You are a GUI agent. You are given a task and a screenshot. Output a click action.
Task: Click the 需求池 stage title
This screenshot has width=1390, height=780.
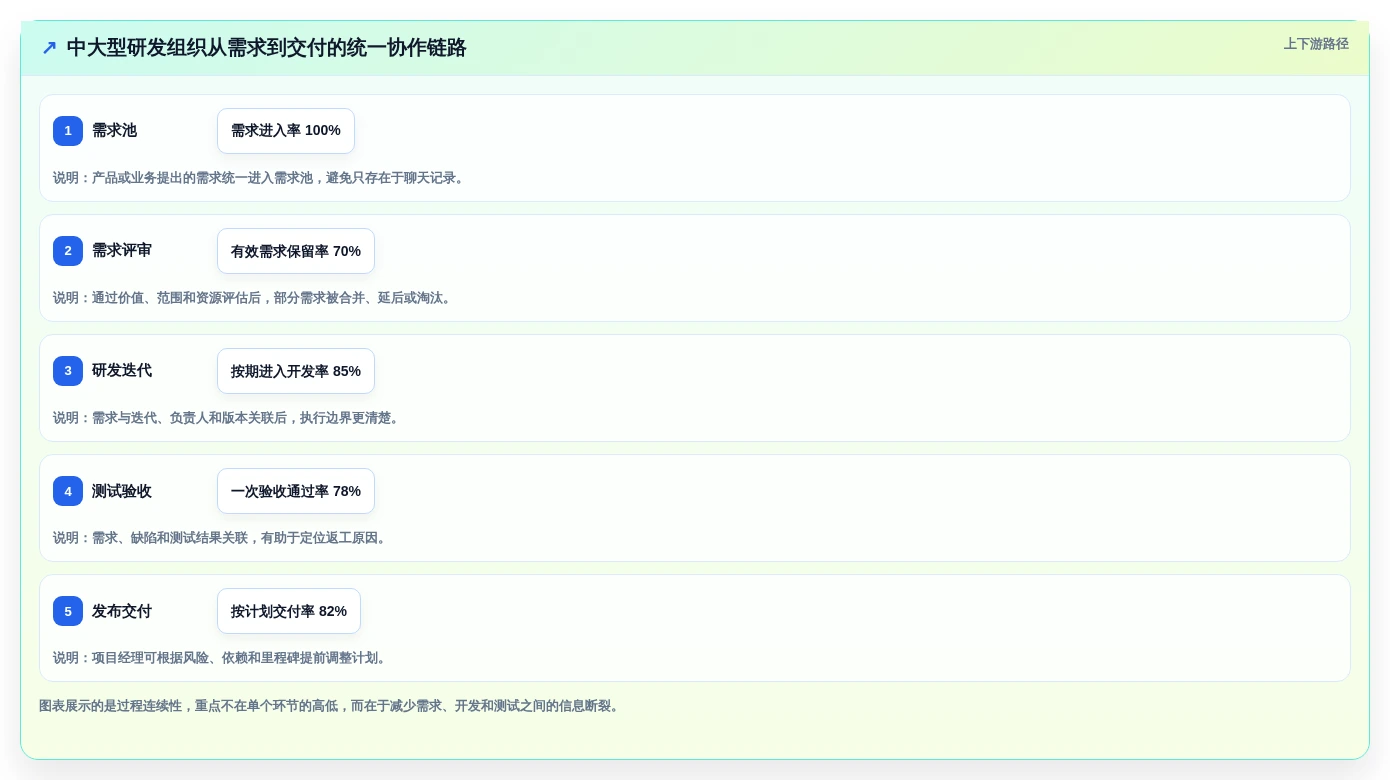point(114,131)
